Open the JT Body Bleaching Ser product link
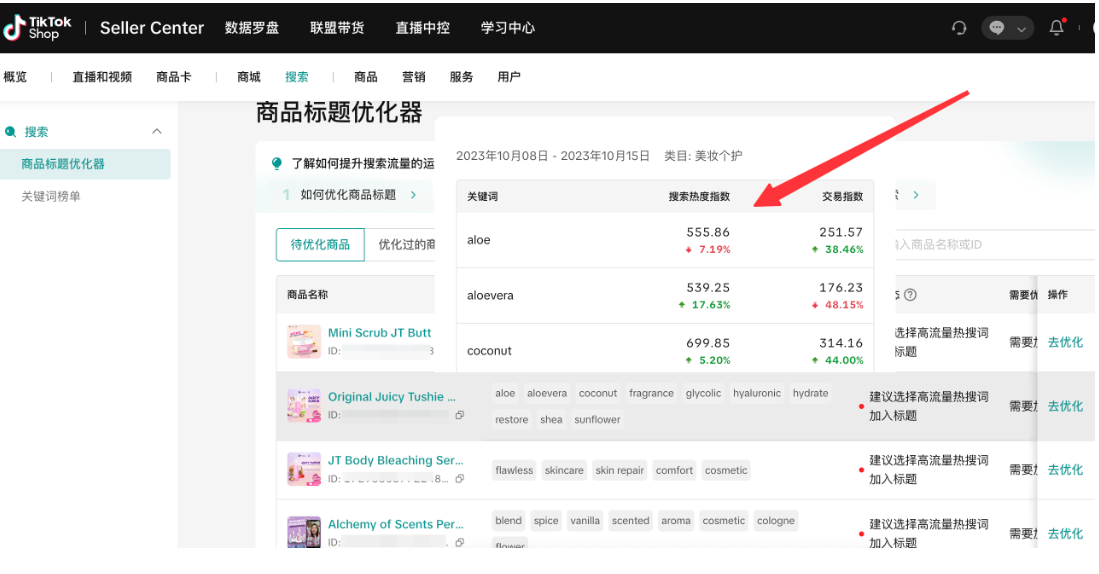This screenshot has height=574, width=1099. point(395,460)
